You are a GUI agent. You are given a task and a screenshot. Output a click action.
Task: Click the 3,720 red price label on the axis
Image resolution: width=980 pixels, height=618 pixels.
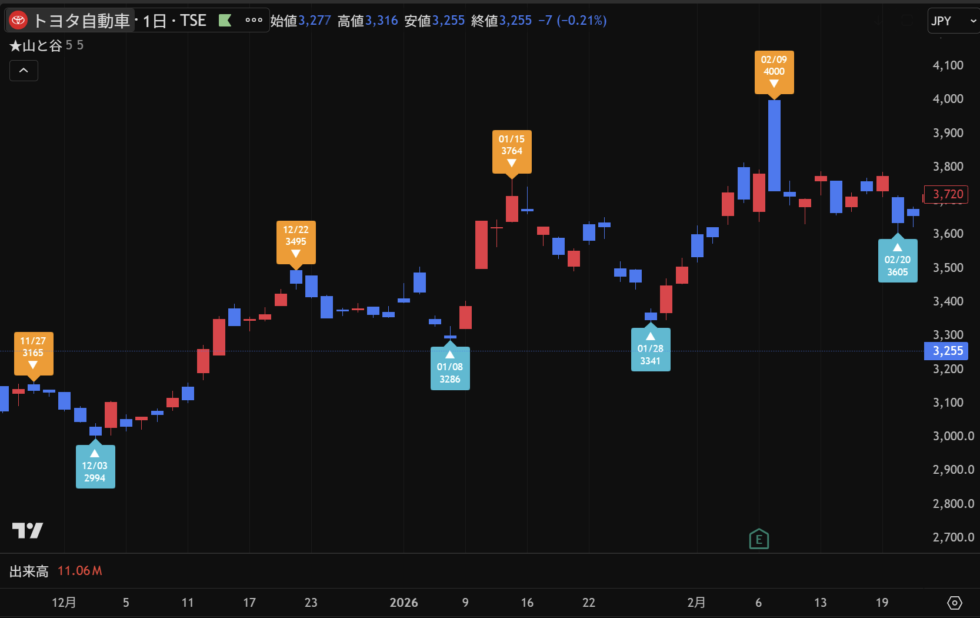click(947, 194)
